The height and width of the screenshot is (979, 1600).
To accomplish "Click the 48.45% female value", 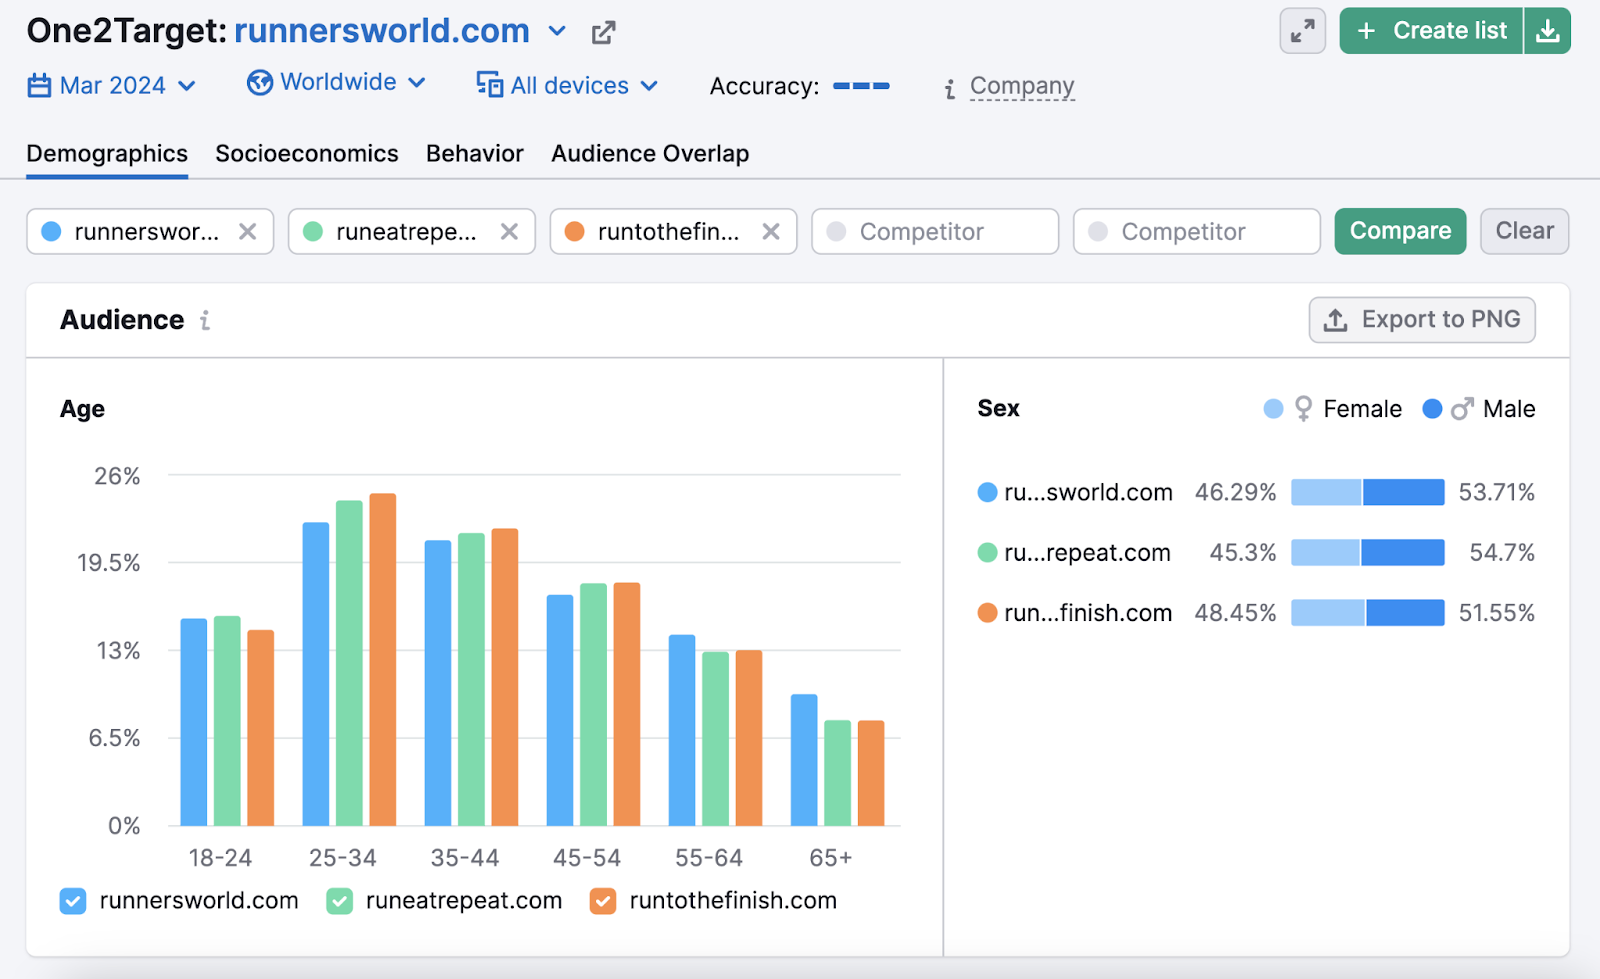I will coord(1235,612).
